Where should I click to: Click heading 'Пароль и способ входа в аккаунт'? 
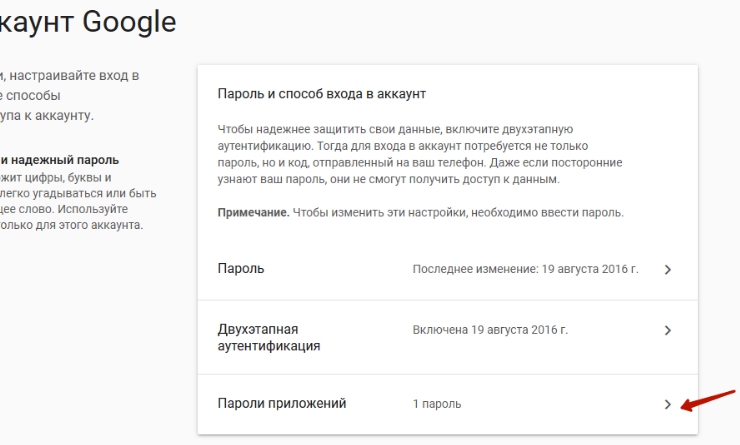[x=321, y=94]
